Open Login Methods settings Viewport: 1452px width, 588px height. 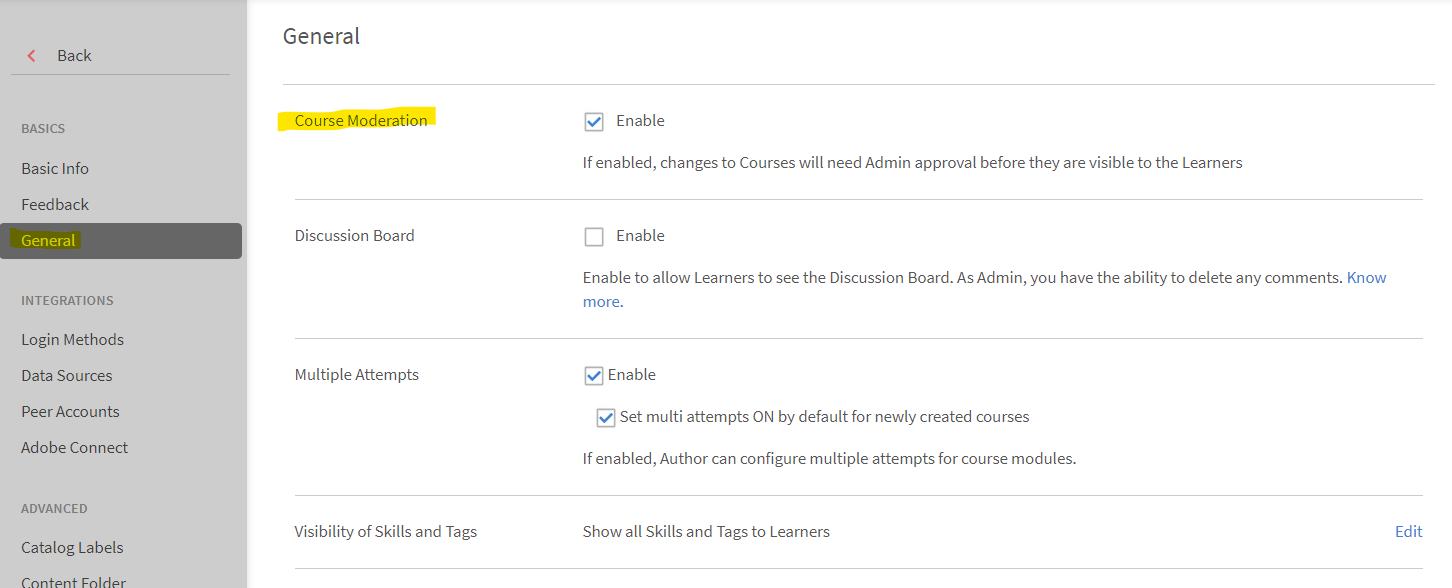click(72, 340)
